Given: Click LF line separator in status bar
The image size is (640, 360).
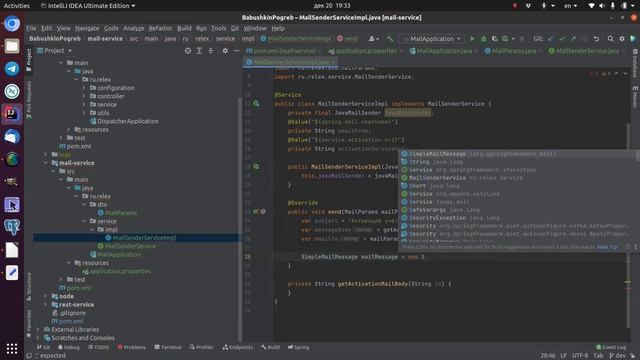Looking at the screenshot, I should (x=563, y=356).
